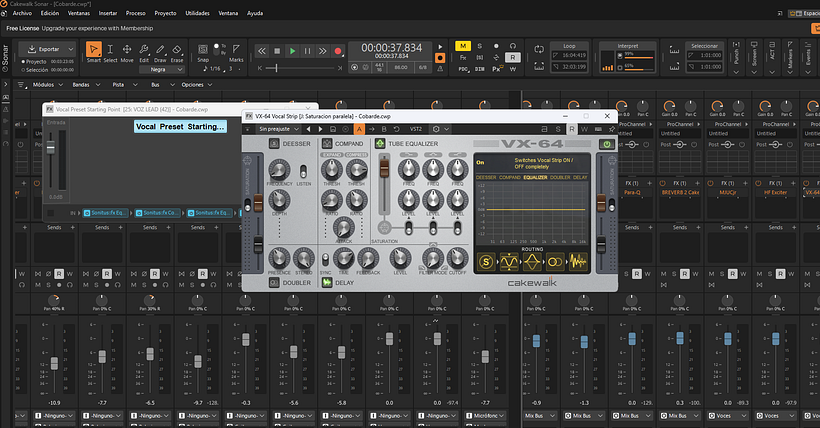The height and width of the screenshot is (428, 820).
Task: Open the Sin preajuste preset dropdown
Action: point(282,129)
